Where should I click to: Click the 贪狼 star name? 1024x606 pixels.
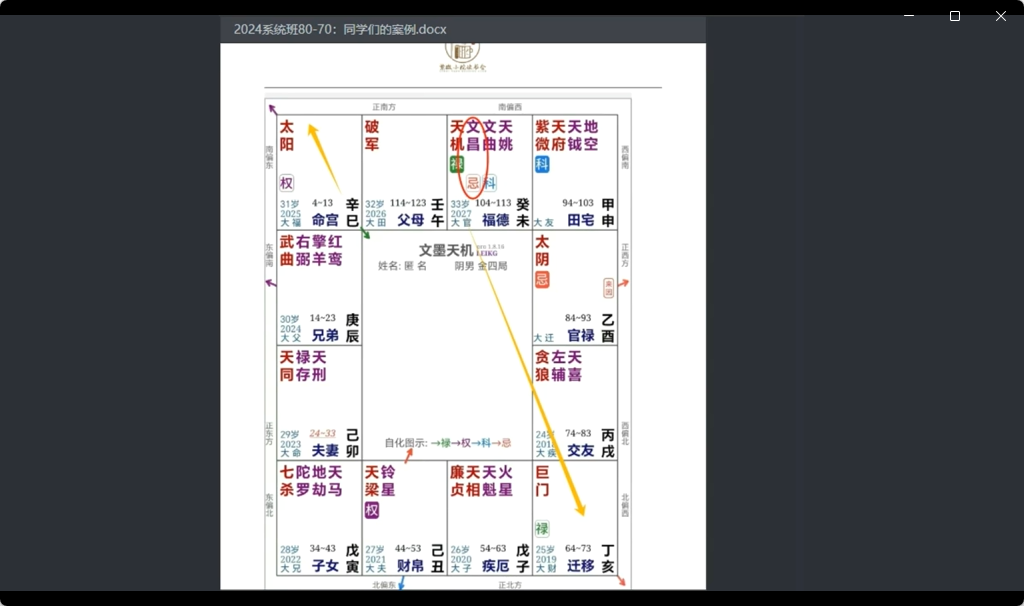click(x=542, y=366)
